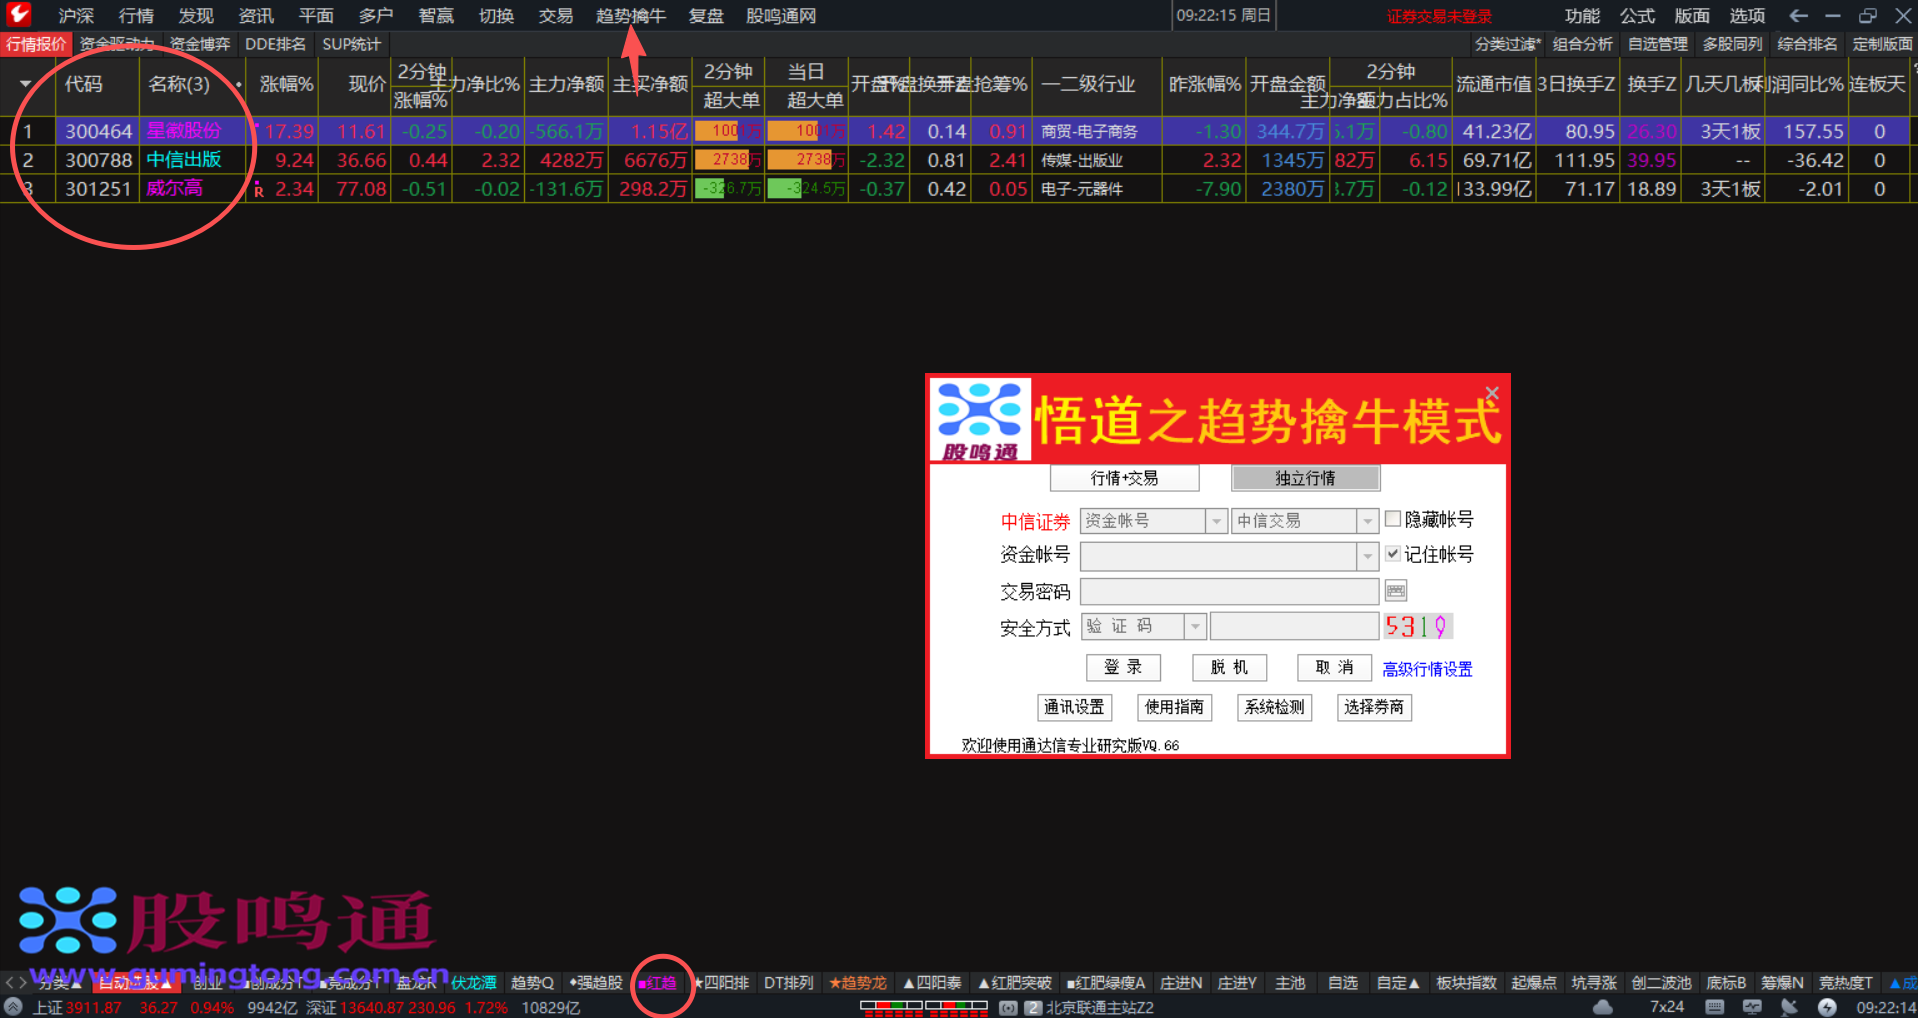Open the 多股同列 toolbar item
The height and width of the screenshot is (1018, 1918).
coord(1732,44)
